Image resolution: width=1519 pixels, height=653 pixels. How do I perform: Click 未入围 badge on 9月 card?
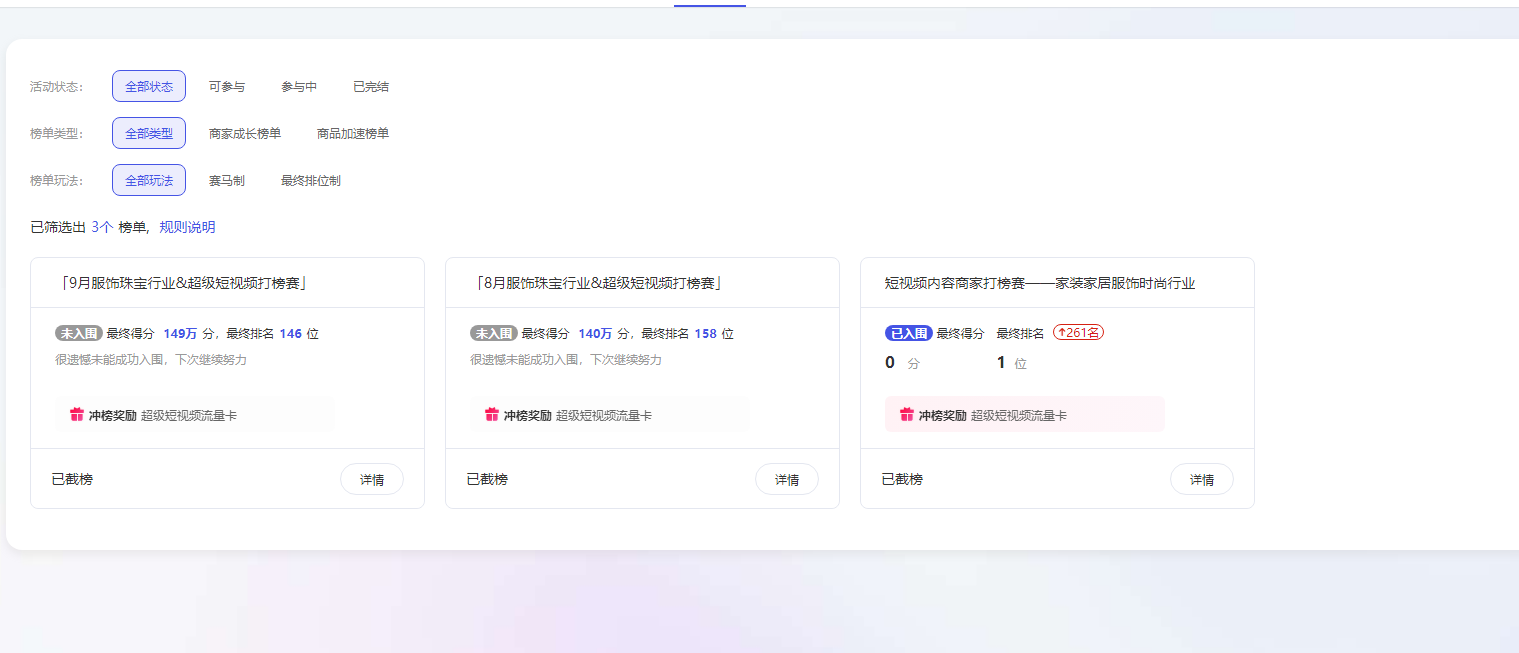tap(79, 334)
